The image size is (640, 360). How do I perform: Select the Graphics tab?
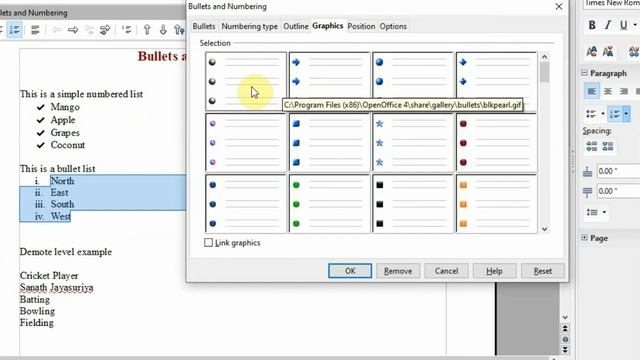click(x=327, y=26)
